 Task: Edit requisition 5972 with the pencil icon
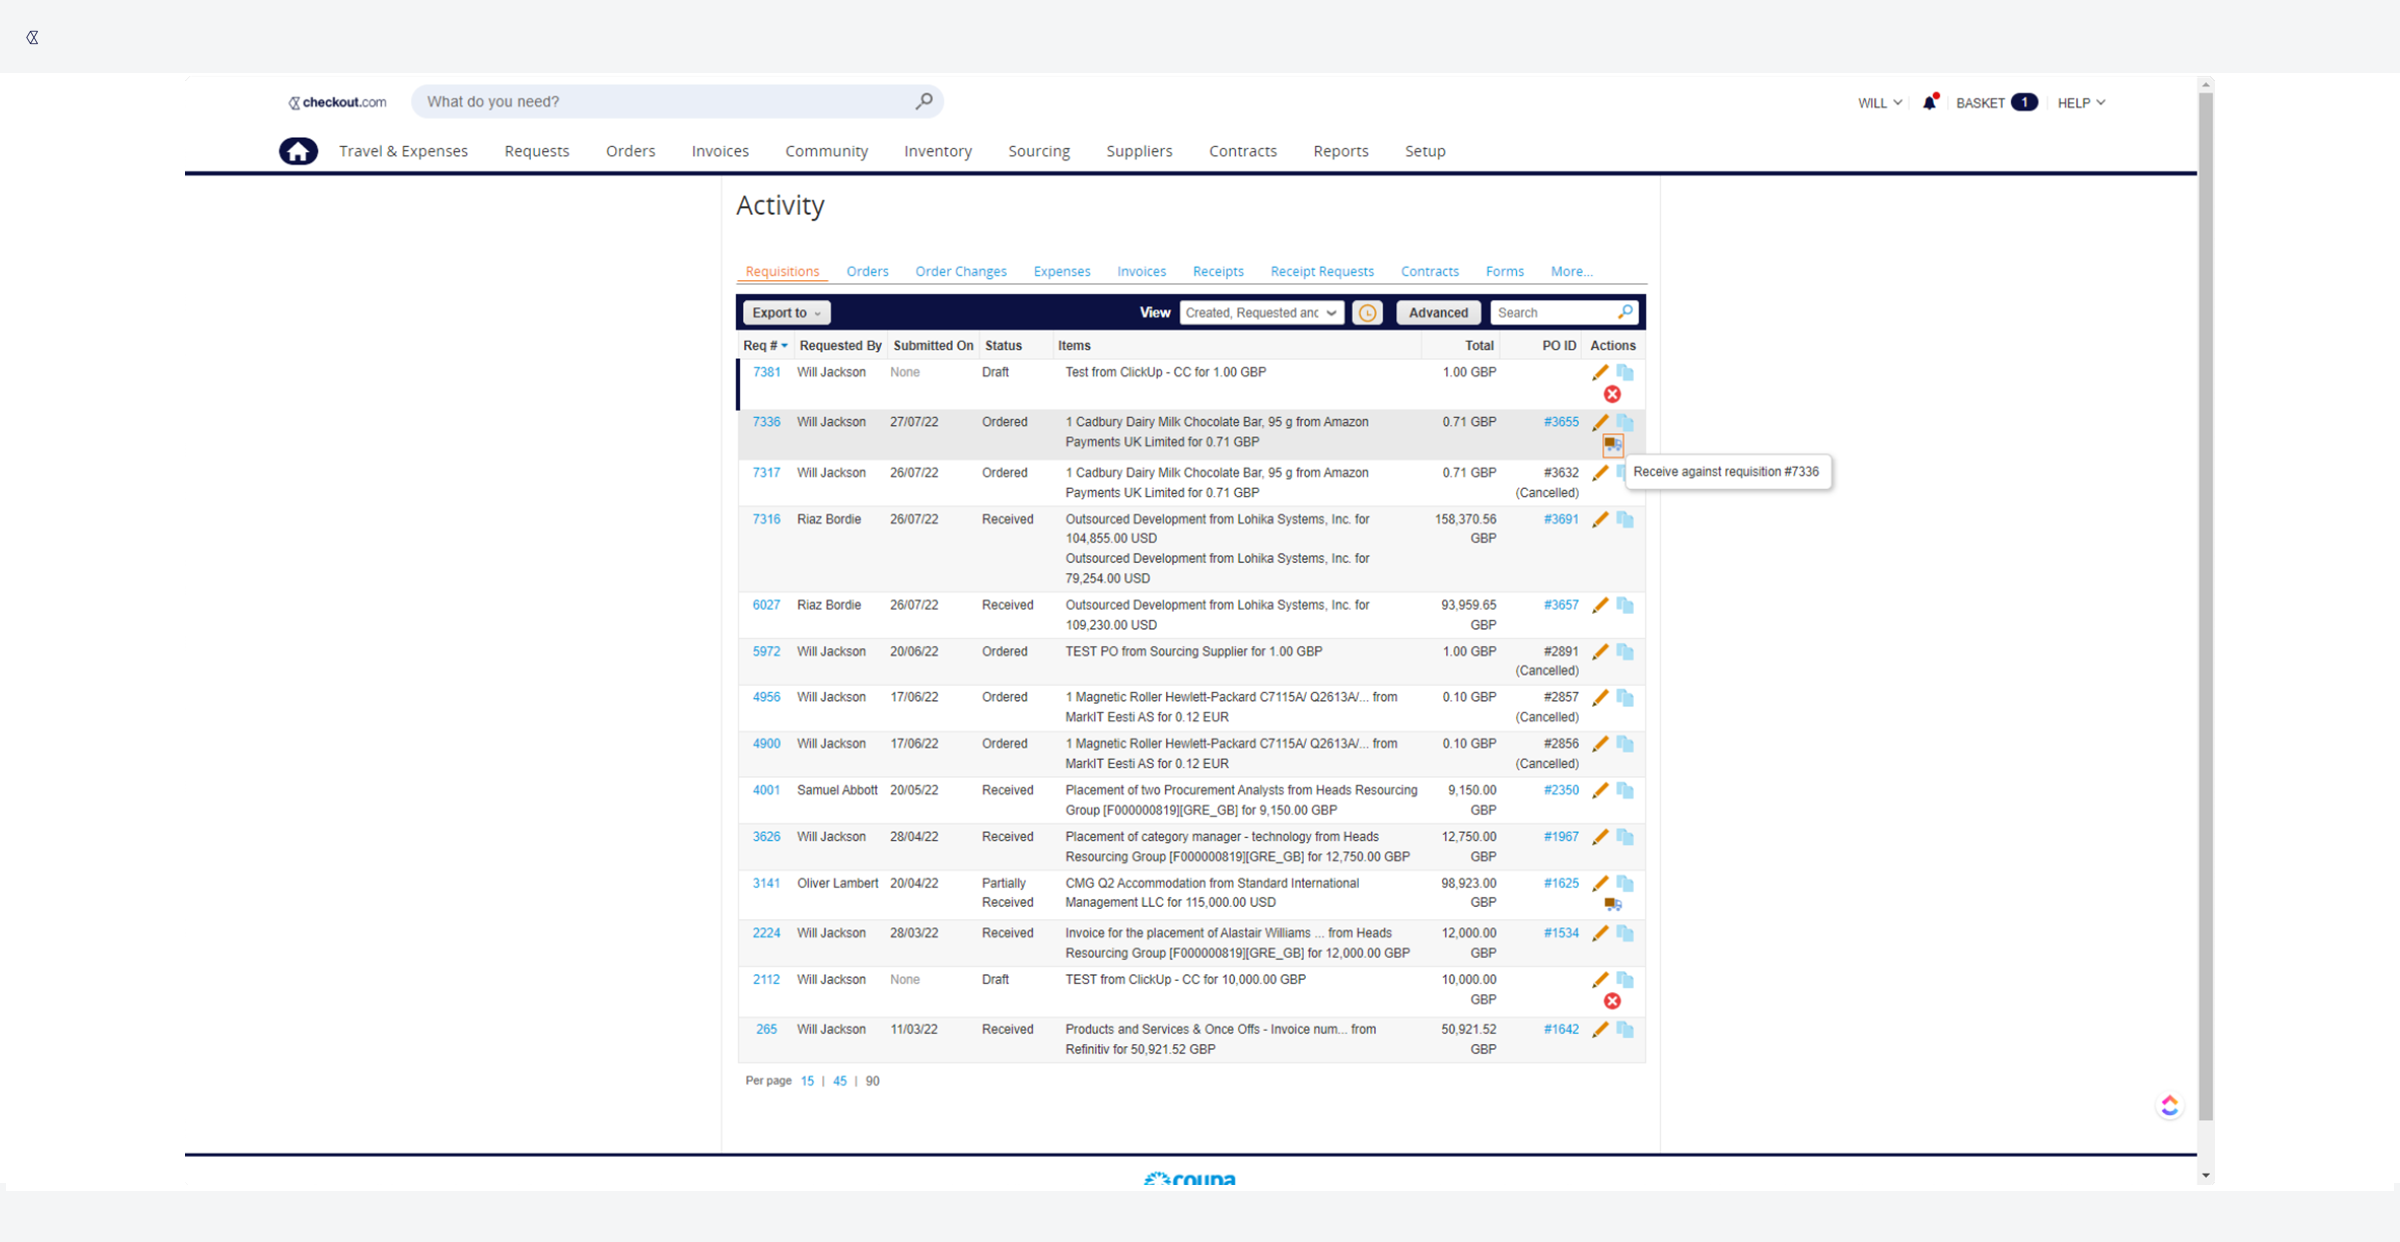[1600, 652]
